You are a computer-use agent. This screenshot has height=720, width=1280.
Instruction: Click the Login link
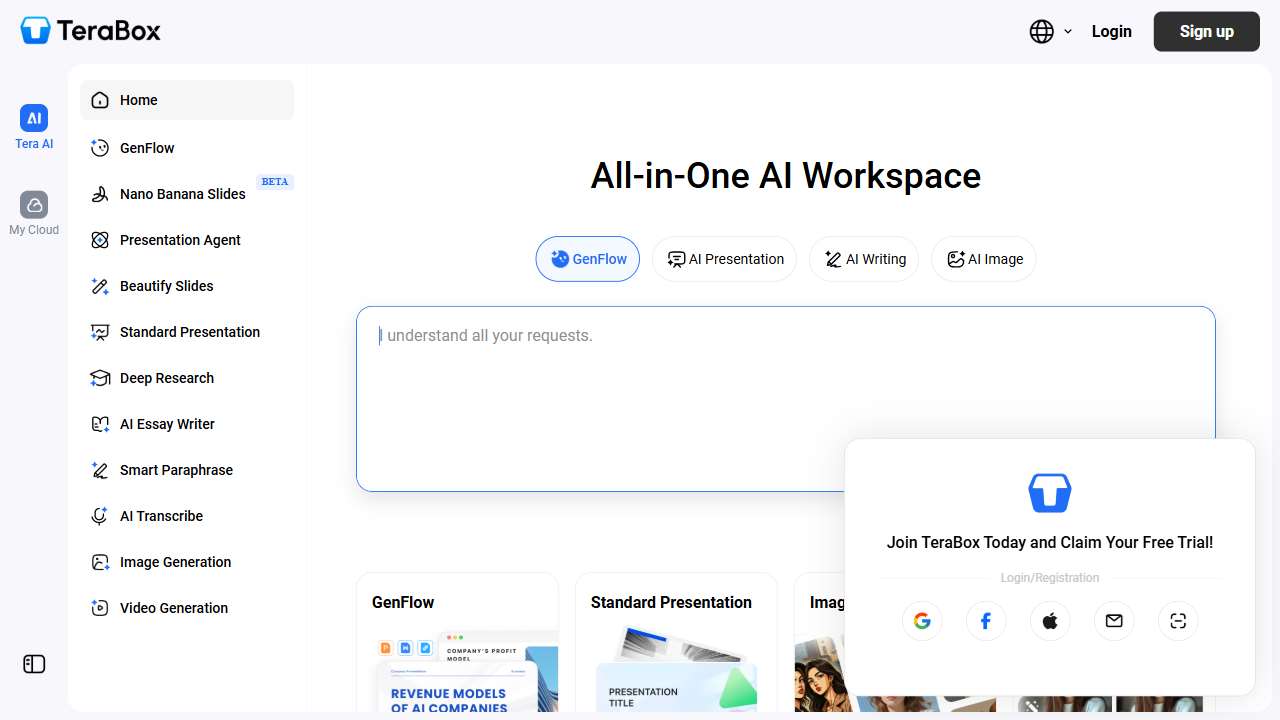click(1111, 32)
